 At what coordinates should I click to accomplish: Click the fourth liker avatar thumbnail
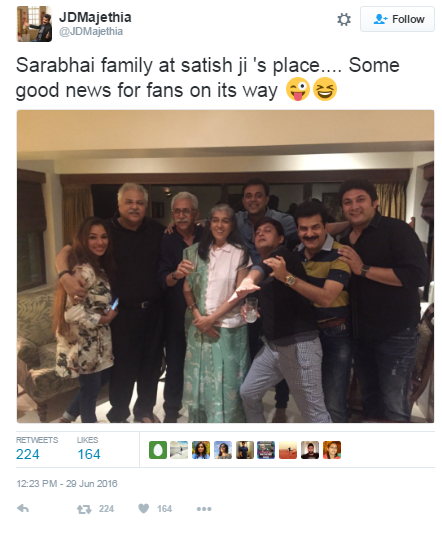click(223, 450)
